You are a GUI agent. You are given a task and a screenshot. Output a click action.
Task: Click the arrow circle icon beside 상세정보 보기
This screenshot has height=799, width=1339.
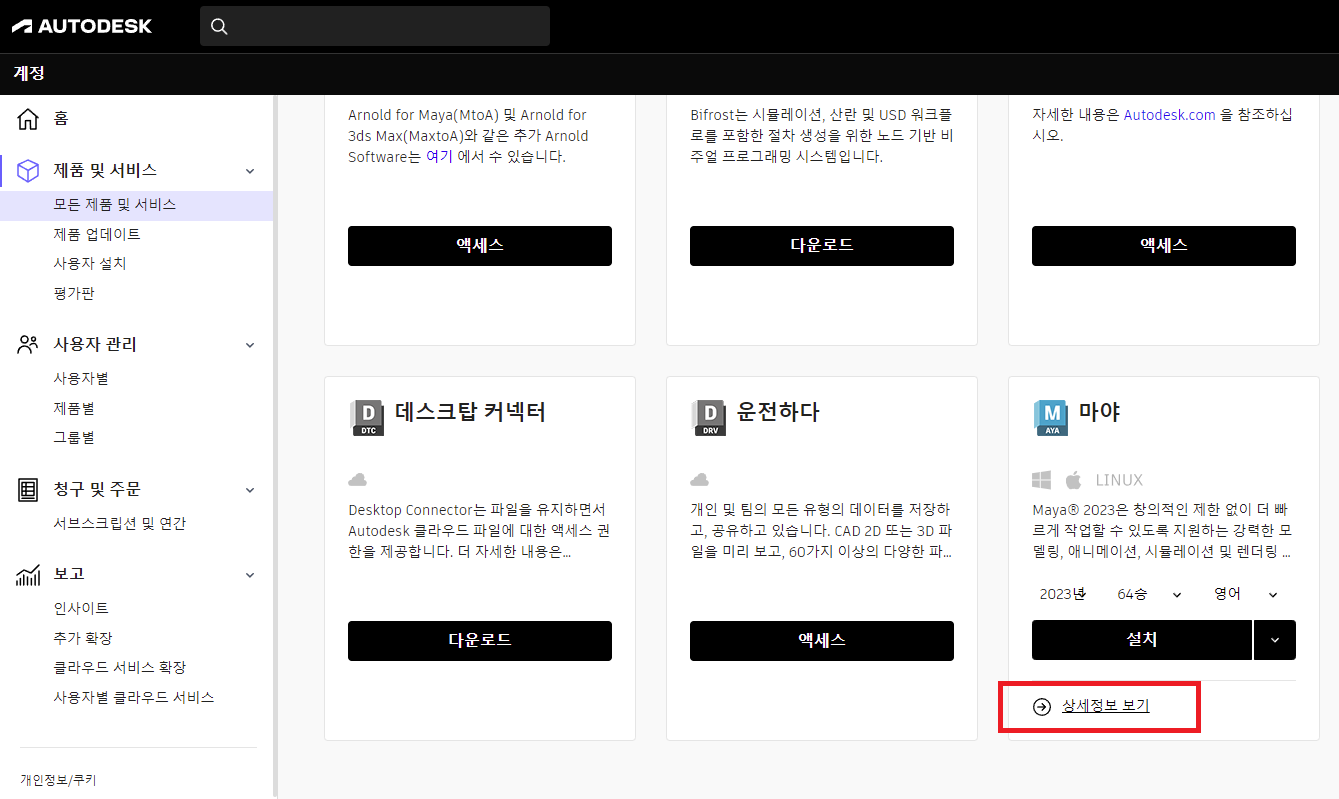(x=1042, y=707)
